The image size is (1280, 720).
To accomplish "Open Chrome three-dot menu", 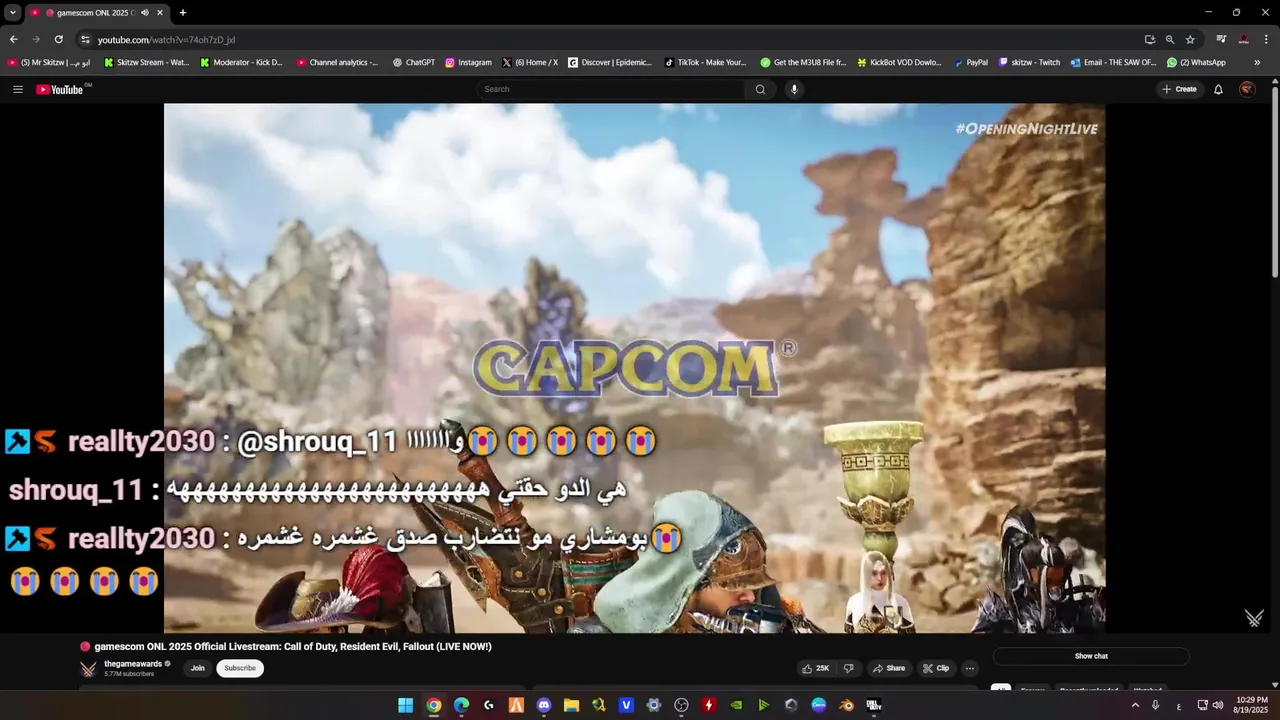I will tap(1265, 39).
